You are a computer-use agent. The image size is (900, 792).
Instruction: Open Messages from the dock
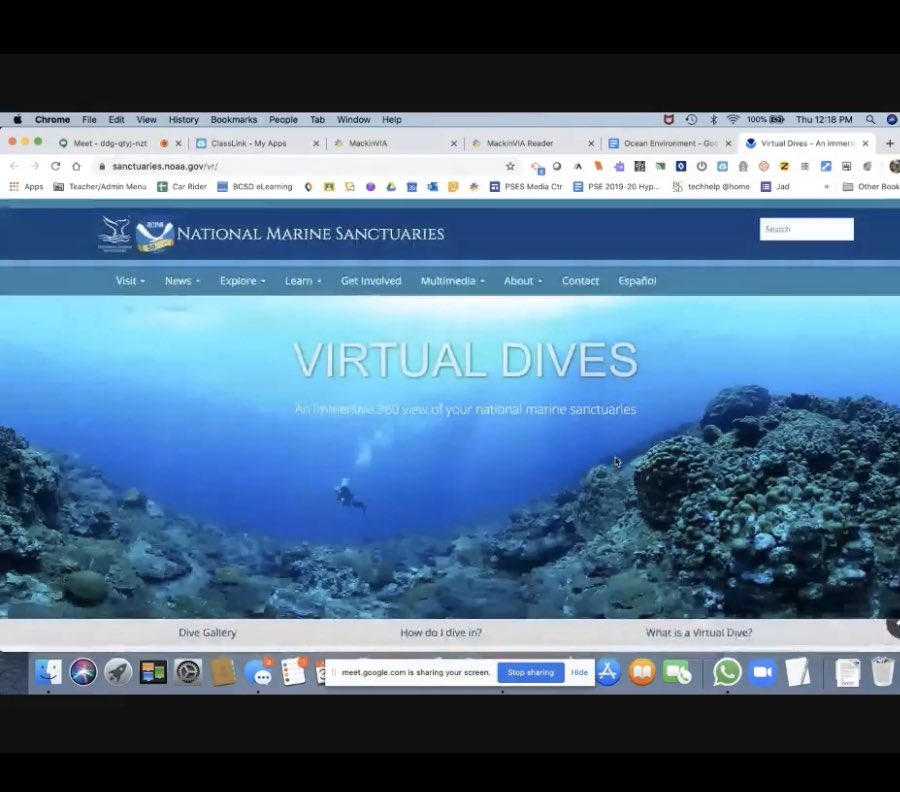tap(259, 671)
